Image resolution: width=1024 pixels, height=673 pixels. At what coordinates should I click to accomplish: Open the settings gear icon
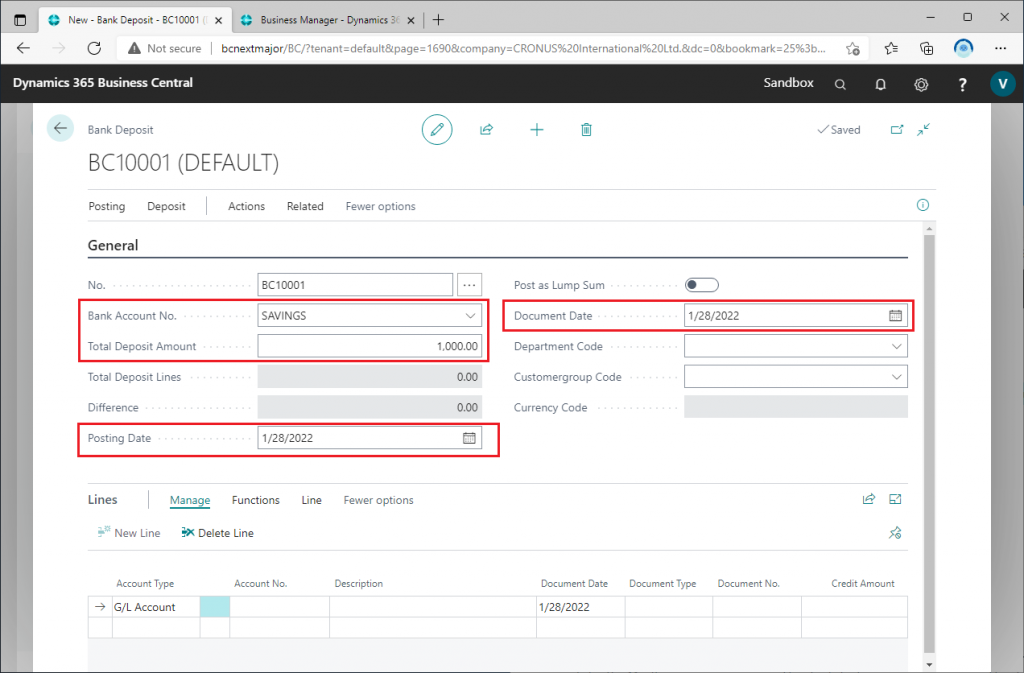(x=921, y=84)
